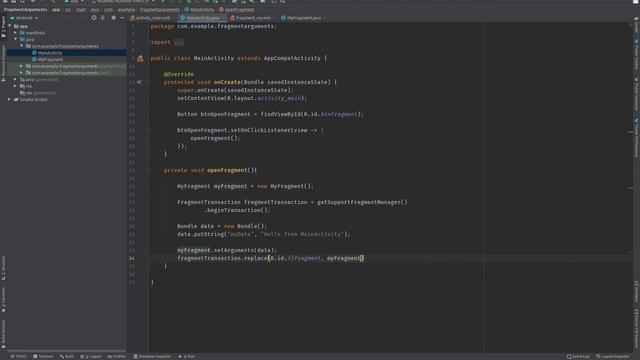The width and height of the screenshot is (640, 360).
Task: Expand Gradle Scripts node
Action: point(10,100)
